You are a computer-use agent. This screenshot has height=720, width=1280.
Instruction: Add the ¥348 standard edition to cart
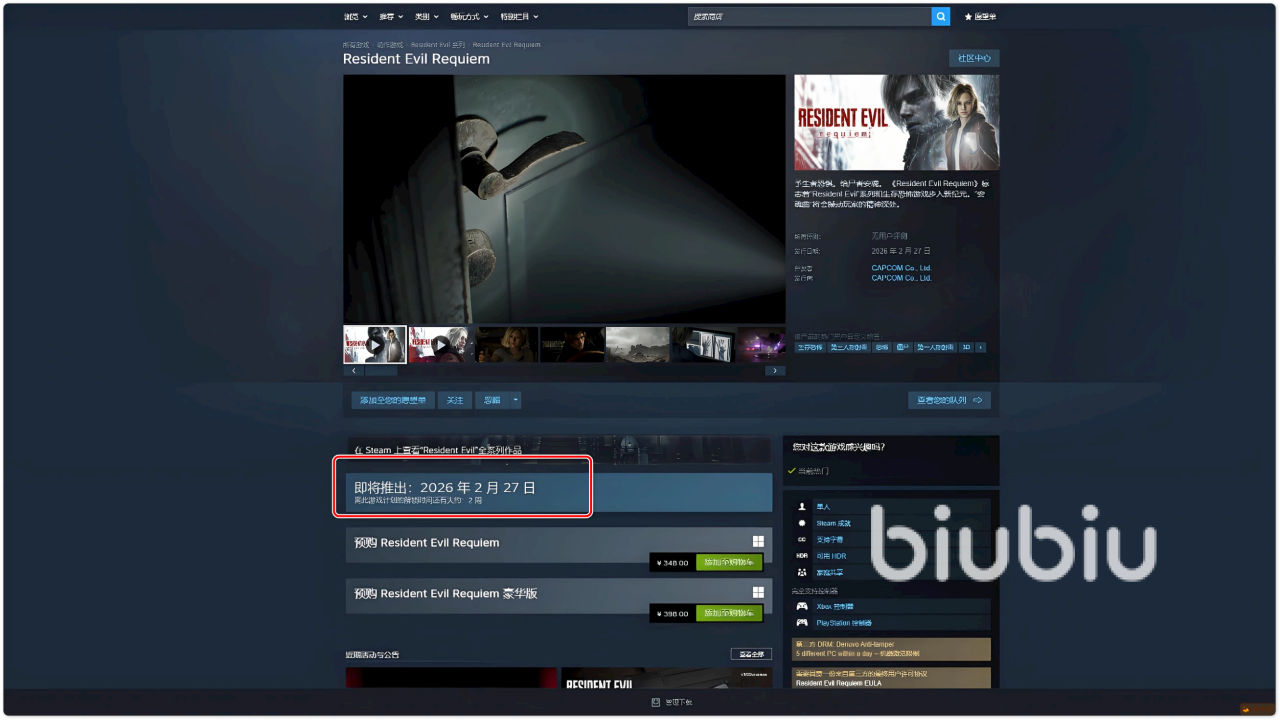pos(729,562)
